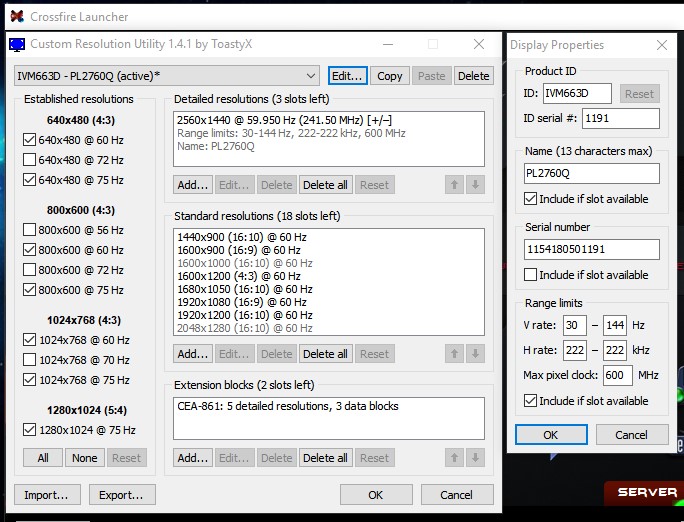This screenshot has height=522, width=684.
Task: Toggle 800x600 @ 60 Hz checkbox
Action: tap(29, 250)
